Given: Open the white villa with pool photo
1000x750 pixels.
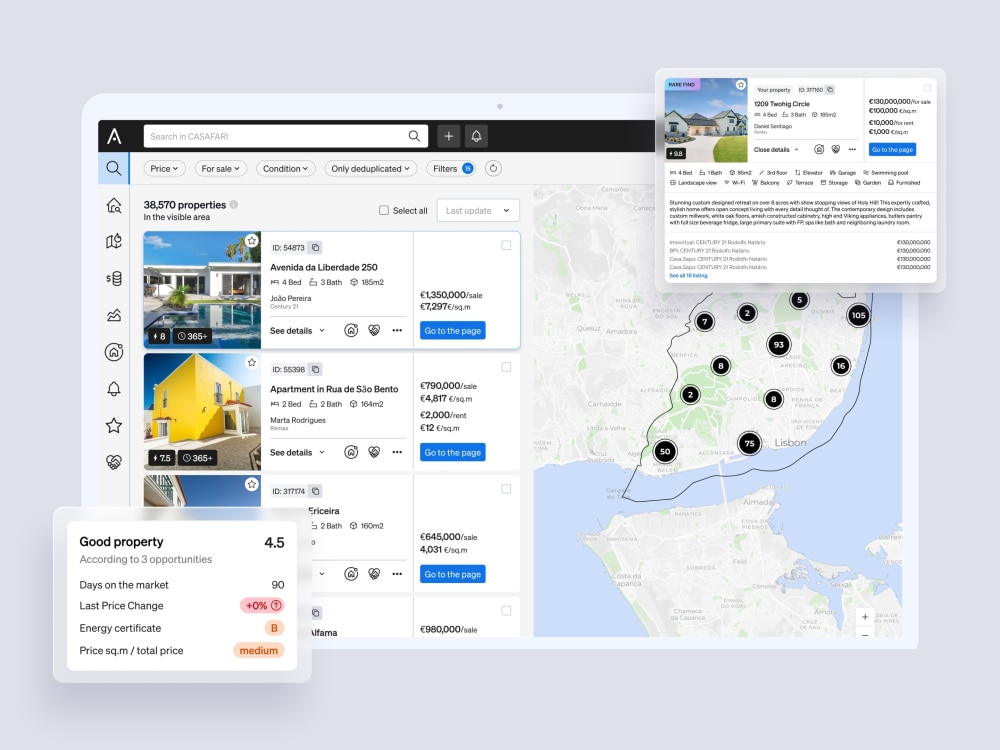Looking at the screenshot, I should tap(202, 290).
